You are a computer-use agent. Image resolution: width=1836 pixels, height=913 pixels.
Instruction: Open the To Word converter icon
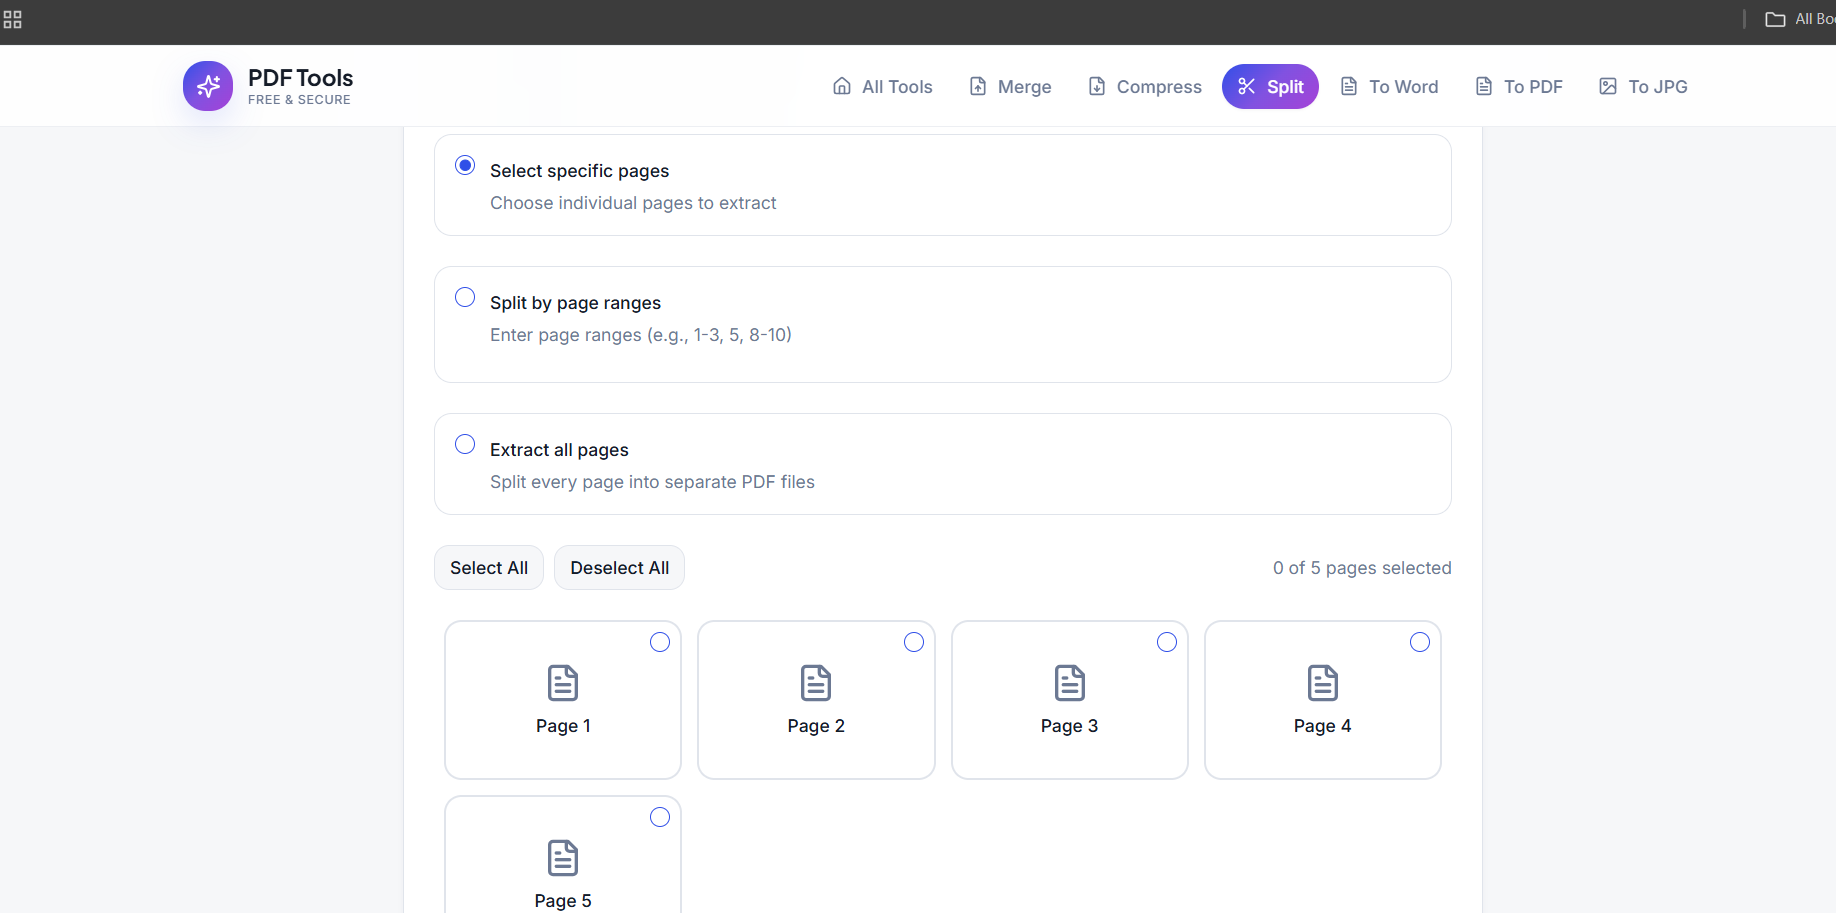1348,86
